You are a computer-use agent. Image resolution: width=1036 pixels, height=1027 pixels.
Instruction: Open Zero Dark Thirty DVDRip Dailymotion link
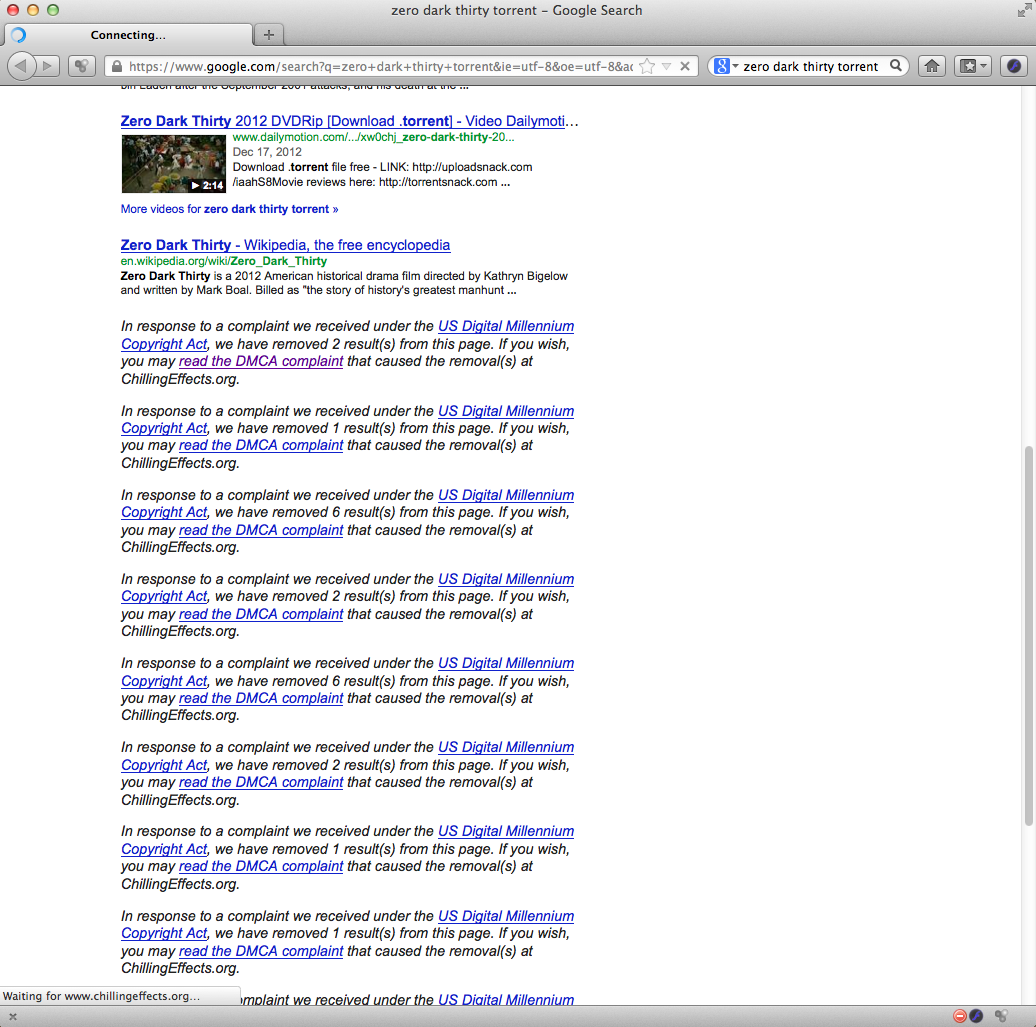349,121
